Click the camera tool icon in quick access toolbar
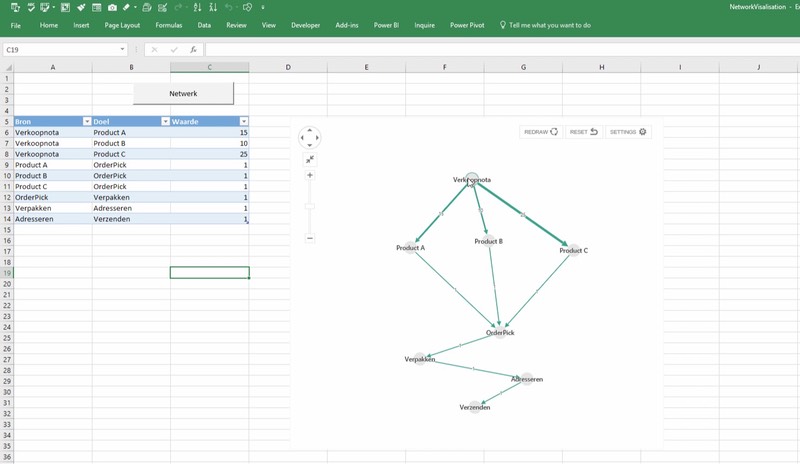This screenshot has height=464, width=800. coord(112,7)
